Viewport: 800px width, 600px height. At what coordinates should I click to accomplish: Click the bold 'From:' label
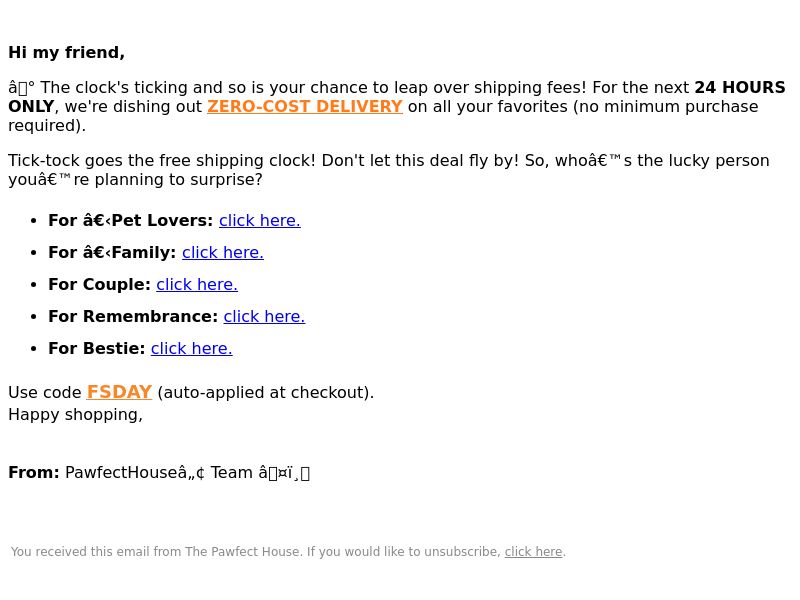point(34,472)
